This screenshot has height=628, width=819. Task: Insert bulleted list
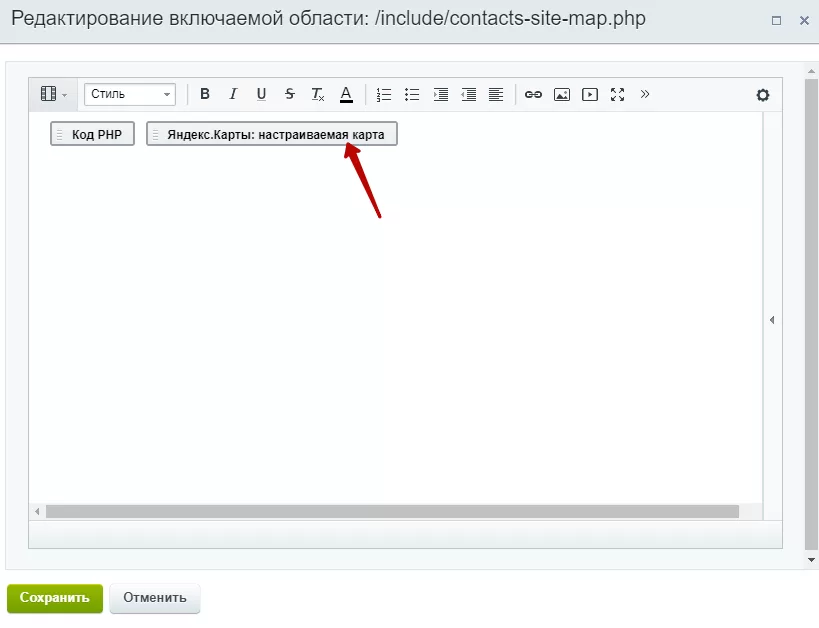(x=412, y=94)
